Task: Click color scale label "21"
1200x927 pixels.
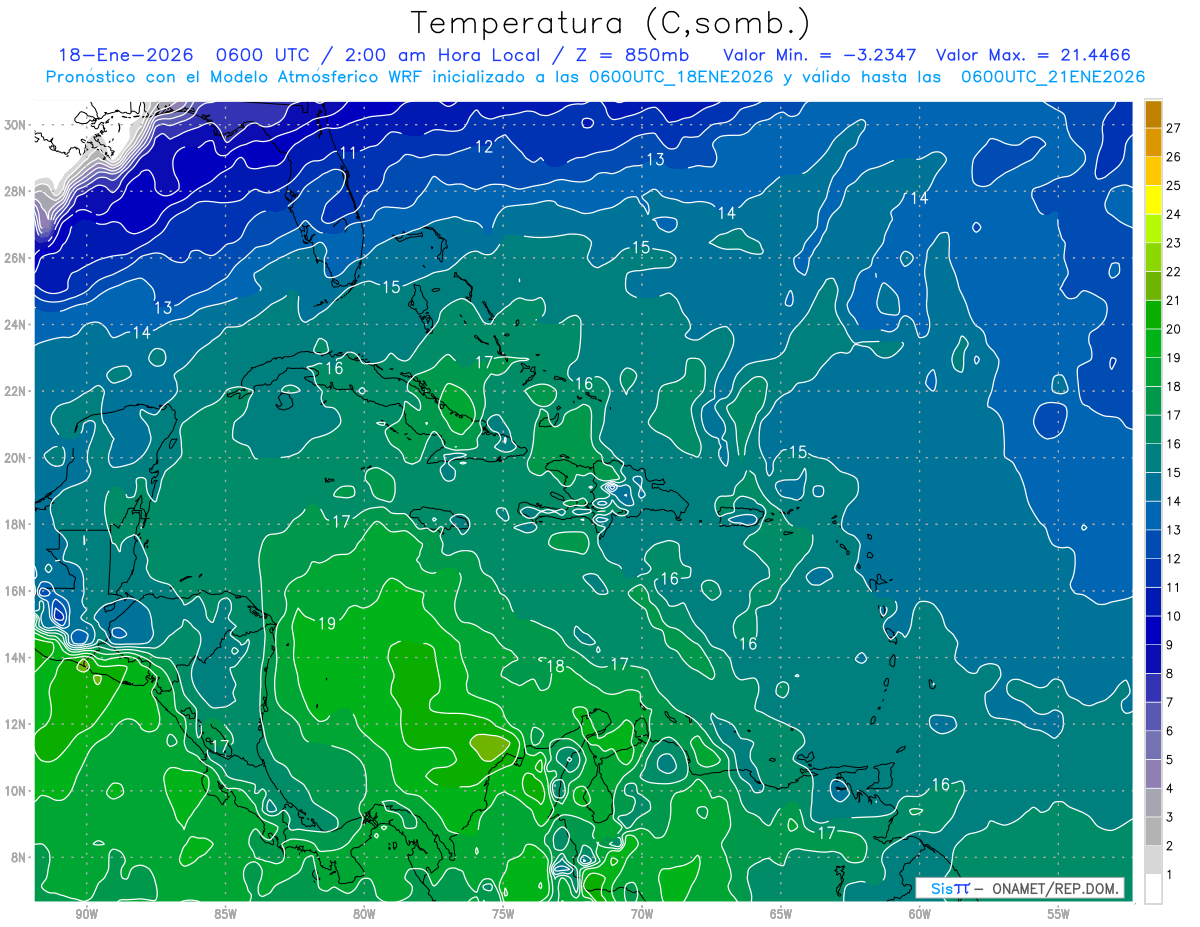Action: pyautogui.click(x=1174, y=300)
